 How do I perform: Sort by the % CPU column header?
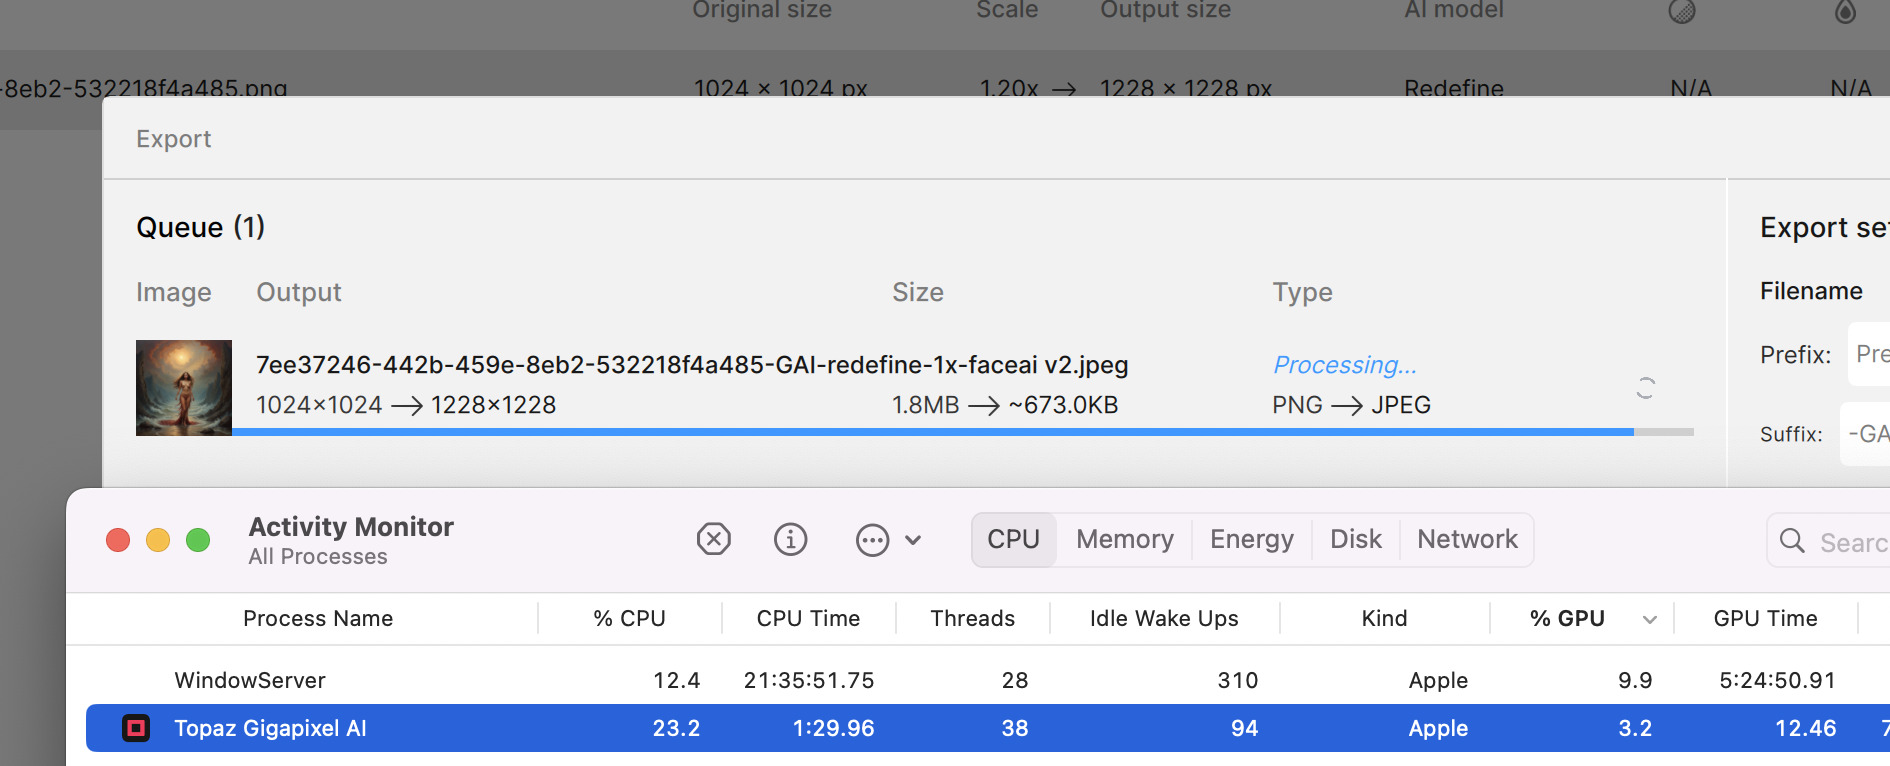click(629, 619)
